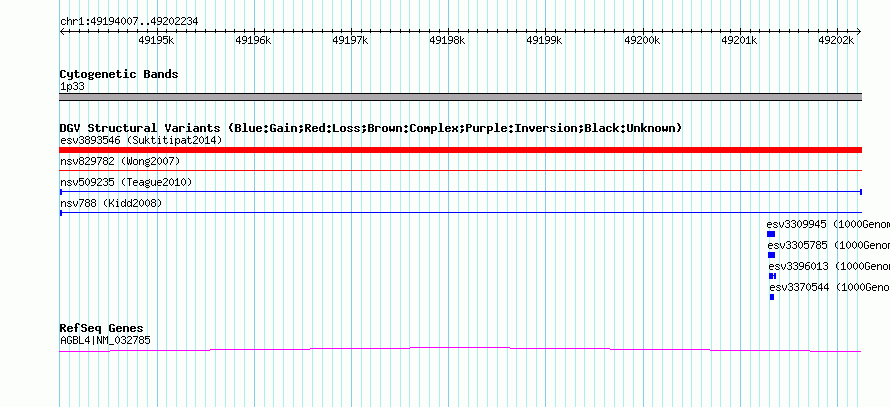Click the Cytogenetic Bands track title
The width and height of the screenshot is (890, 407).
tap(119, 74)
